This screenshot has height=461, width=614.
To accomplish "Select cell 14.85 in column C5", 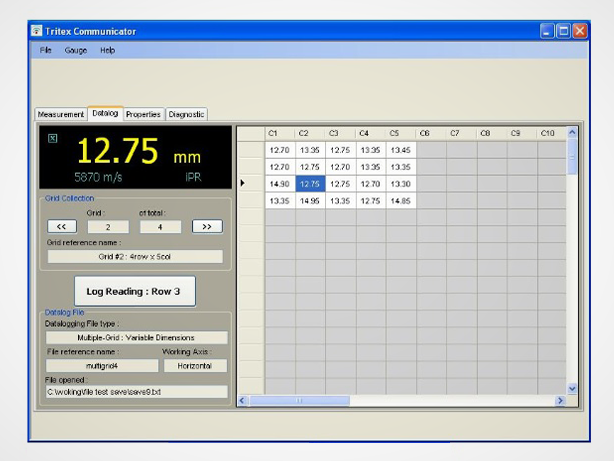I will pos(401,201).
